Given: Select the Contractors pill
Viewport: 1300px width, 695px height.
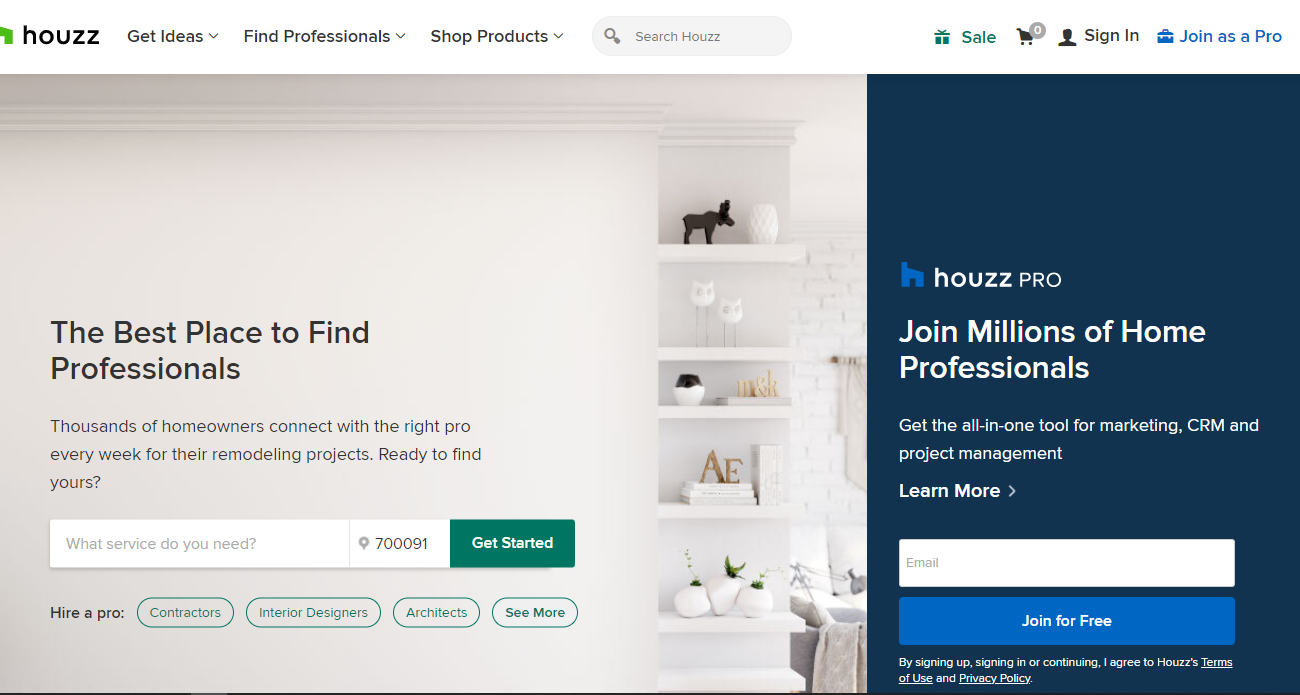Looking at the screenshot, I should tap(185, 612).
